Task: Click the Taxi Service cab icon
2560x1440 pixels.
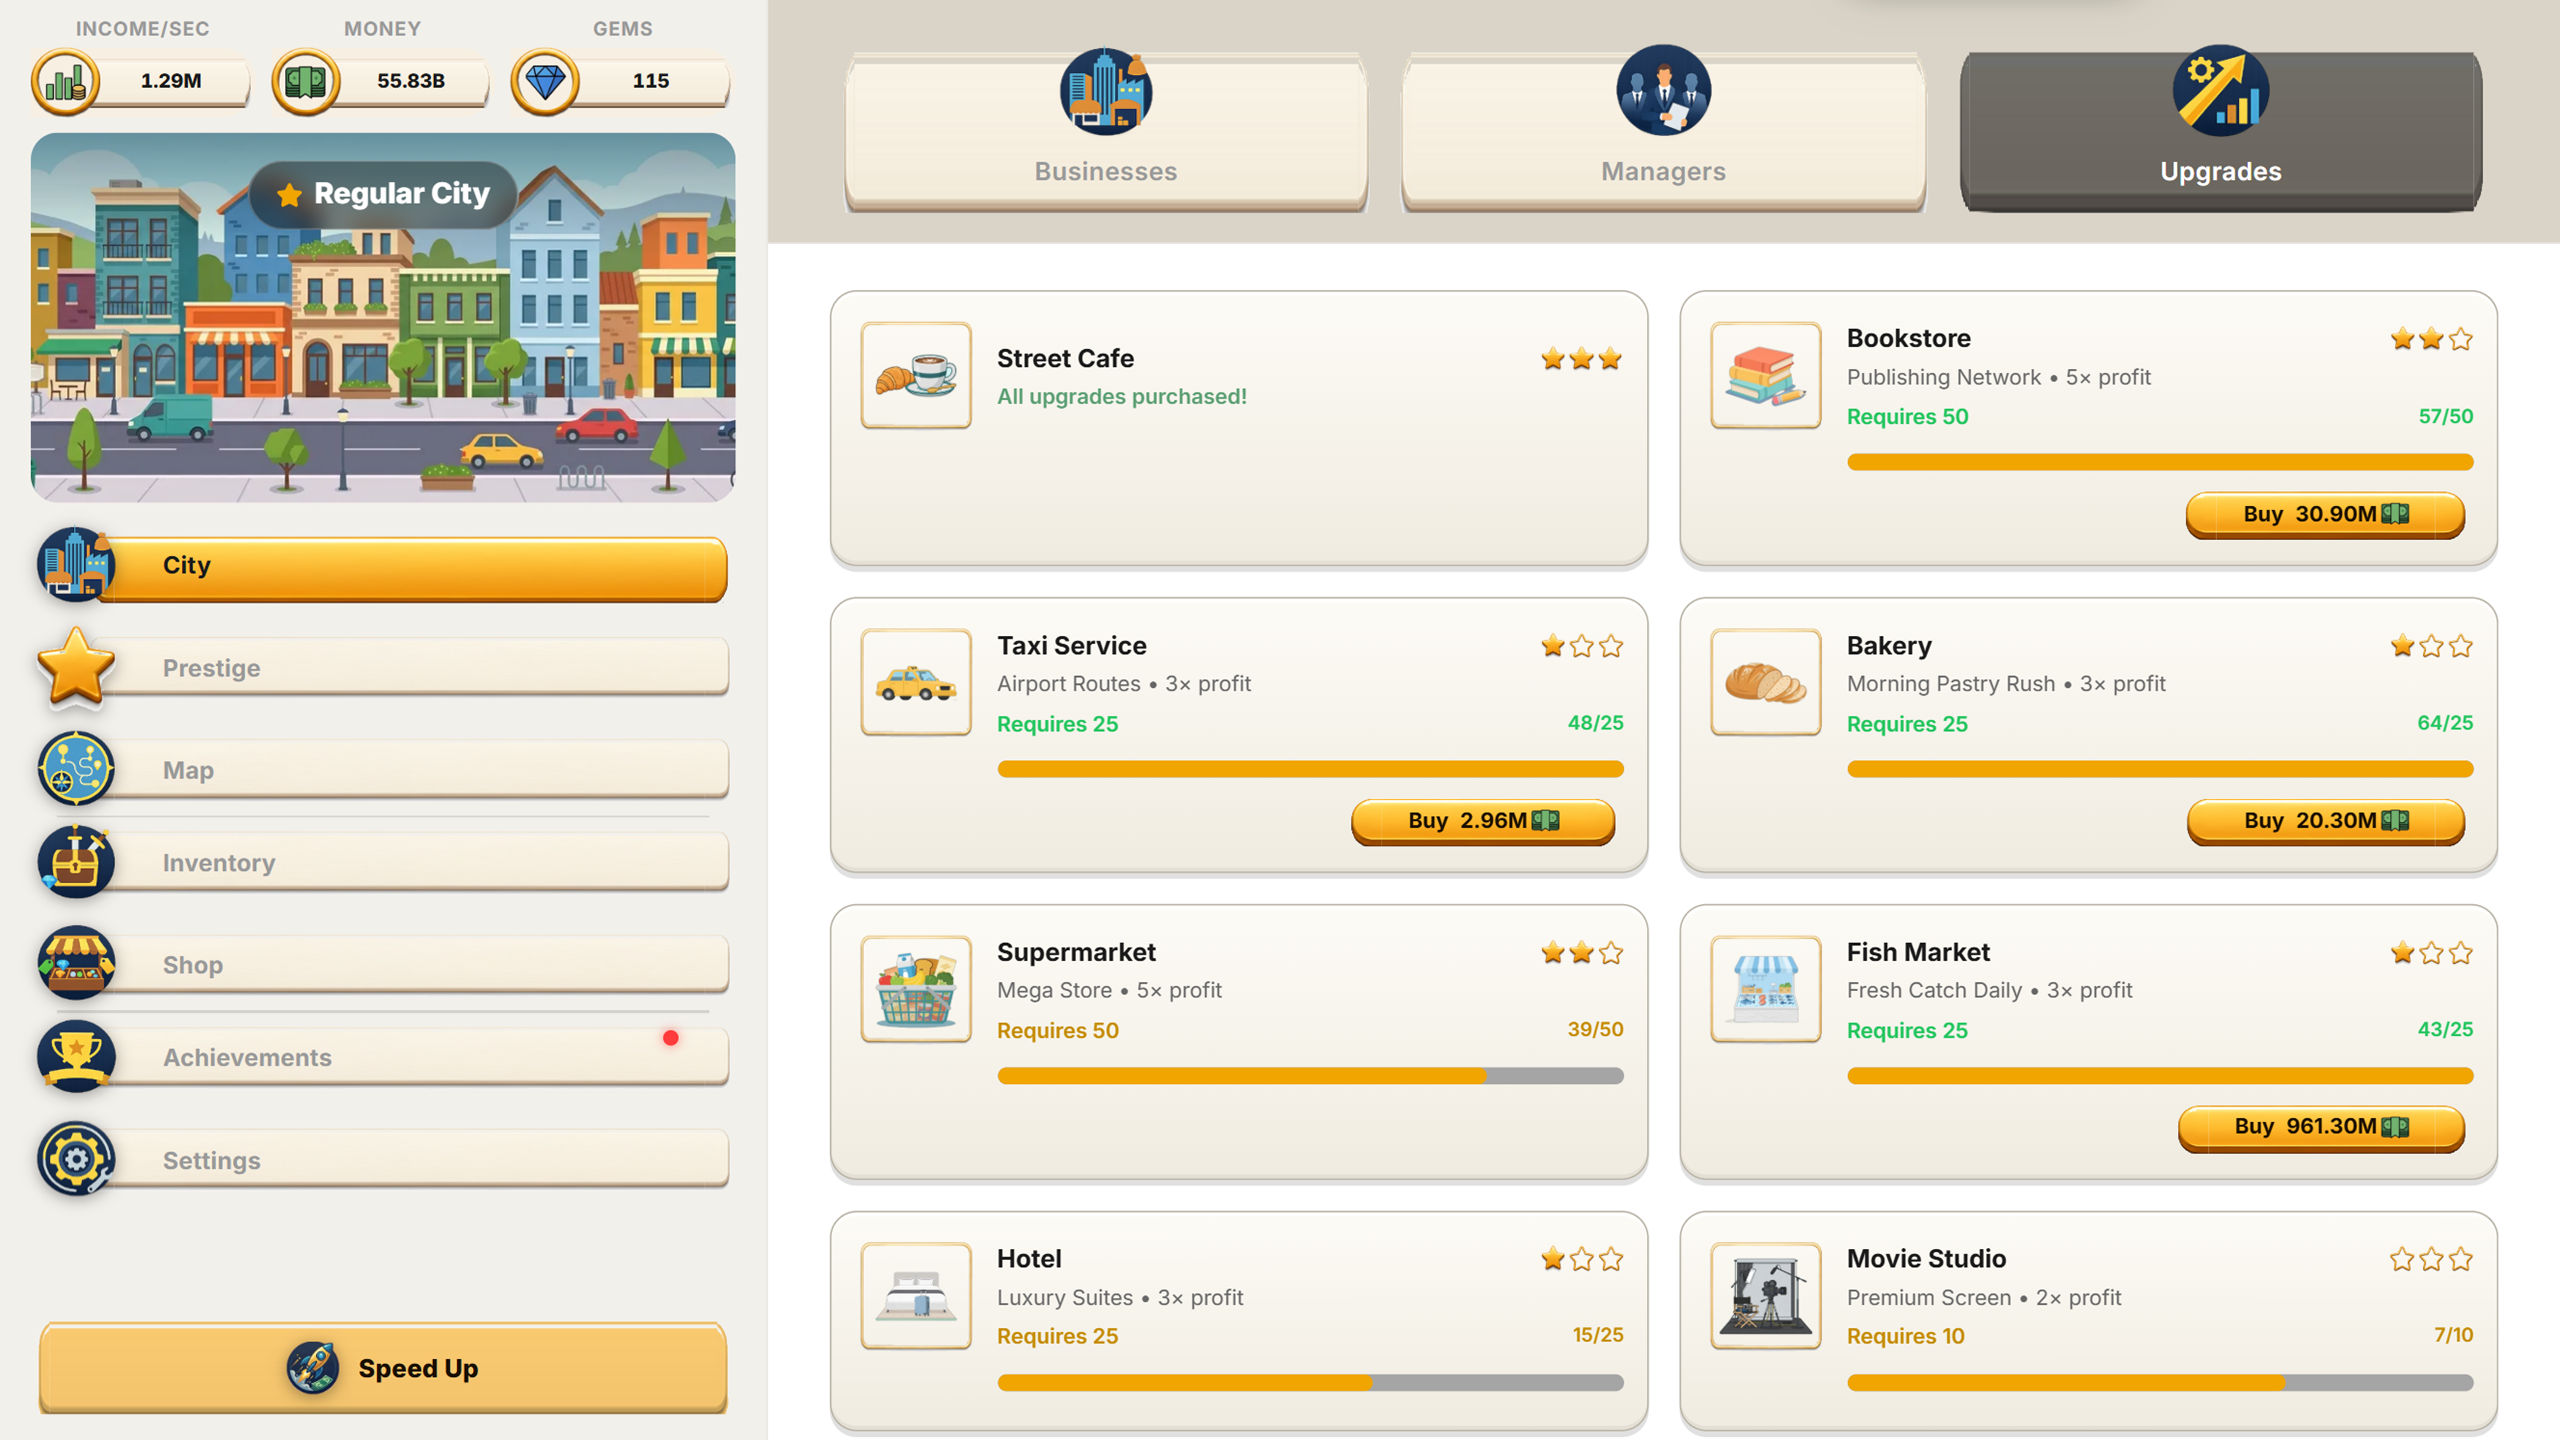Action: pos(916,682)
